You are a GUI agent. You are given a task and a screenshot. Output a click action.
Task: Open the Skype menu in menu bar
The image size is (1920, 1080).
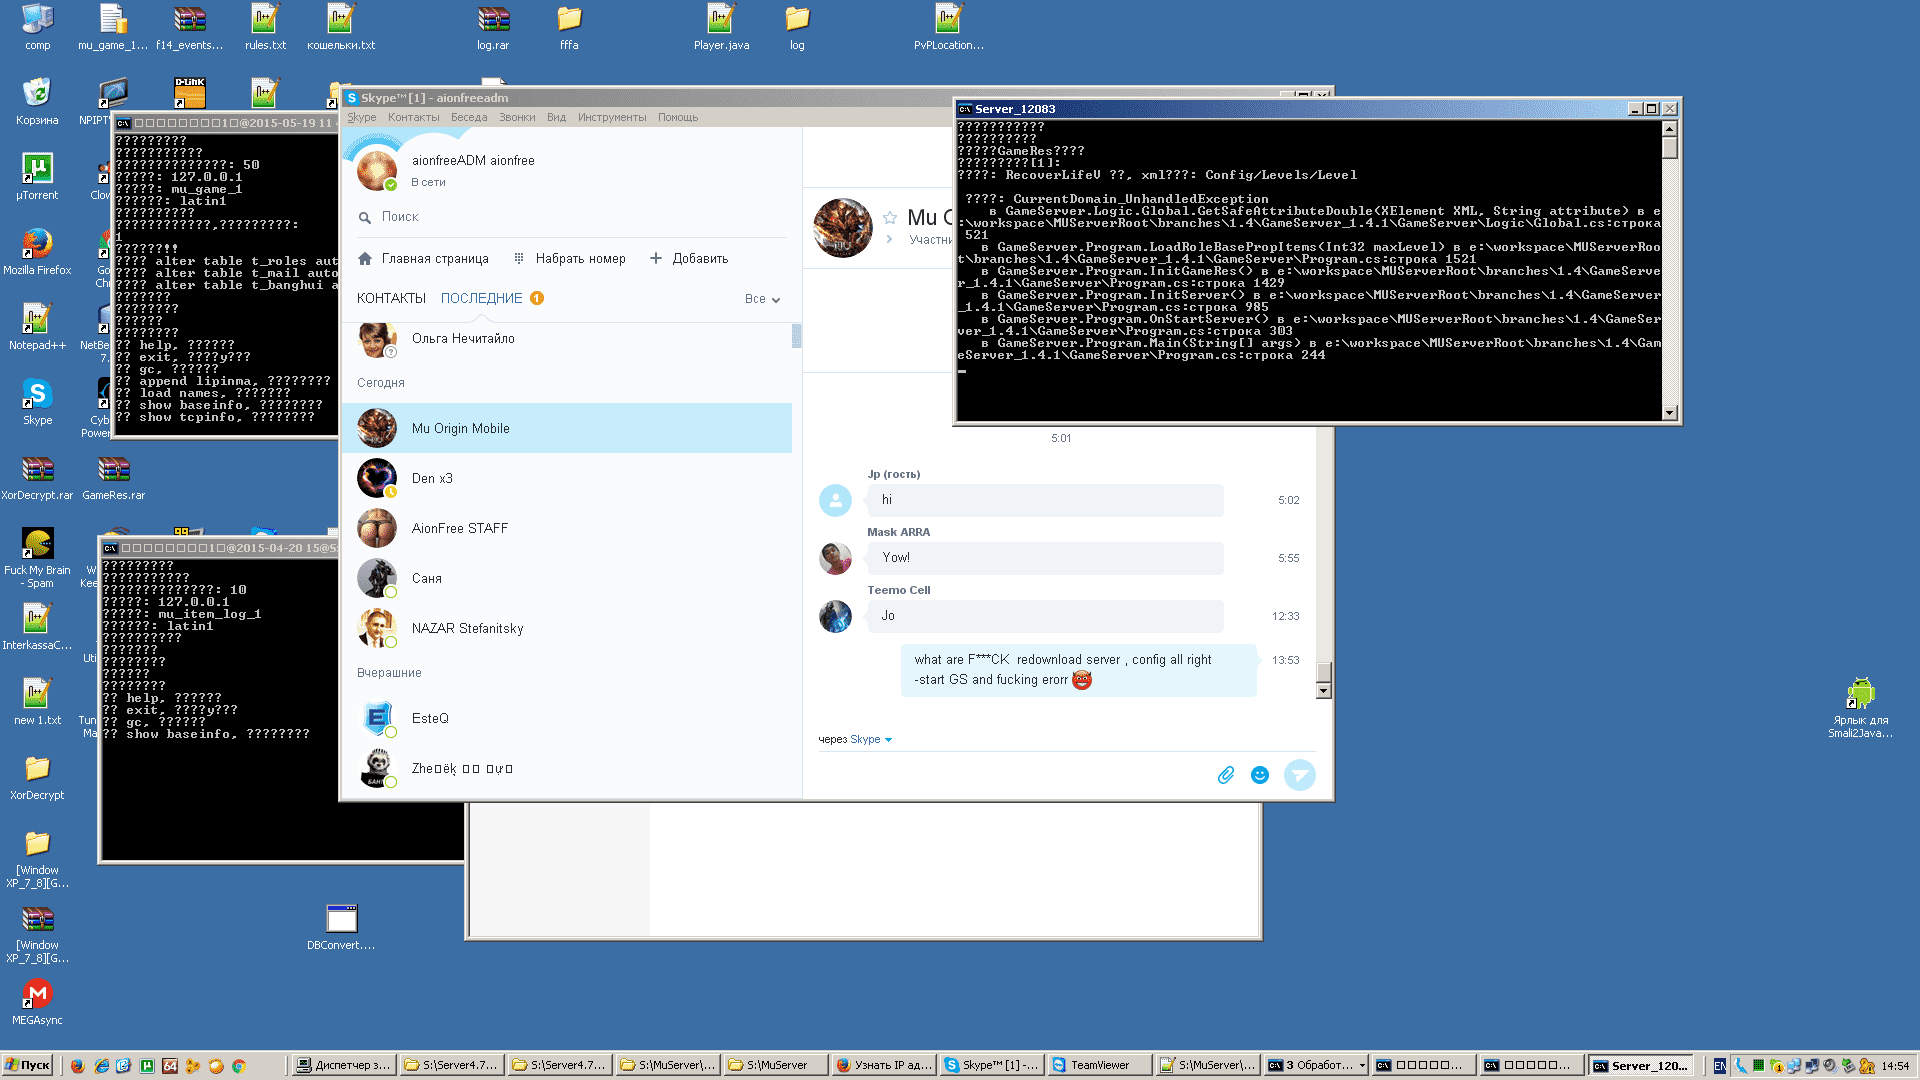tap(362, 118)
